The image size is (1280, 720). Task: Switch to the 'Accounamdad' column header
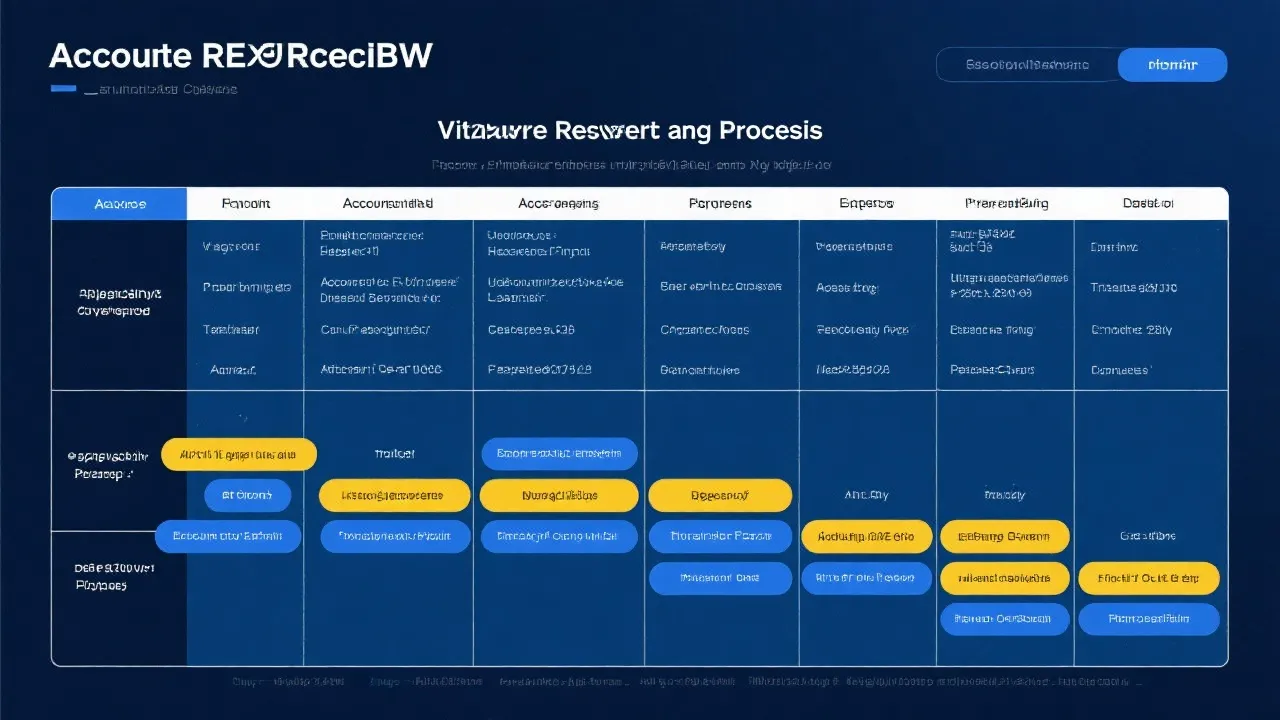(388, 204)
